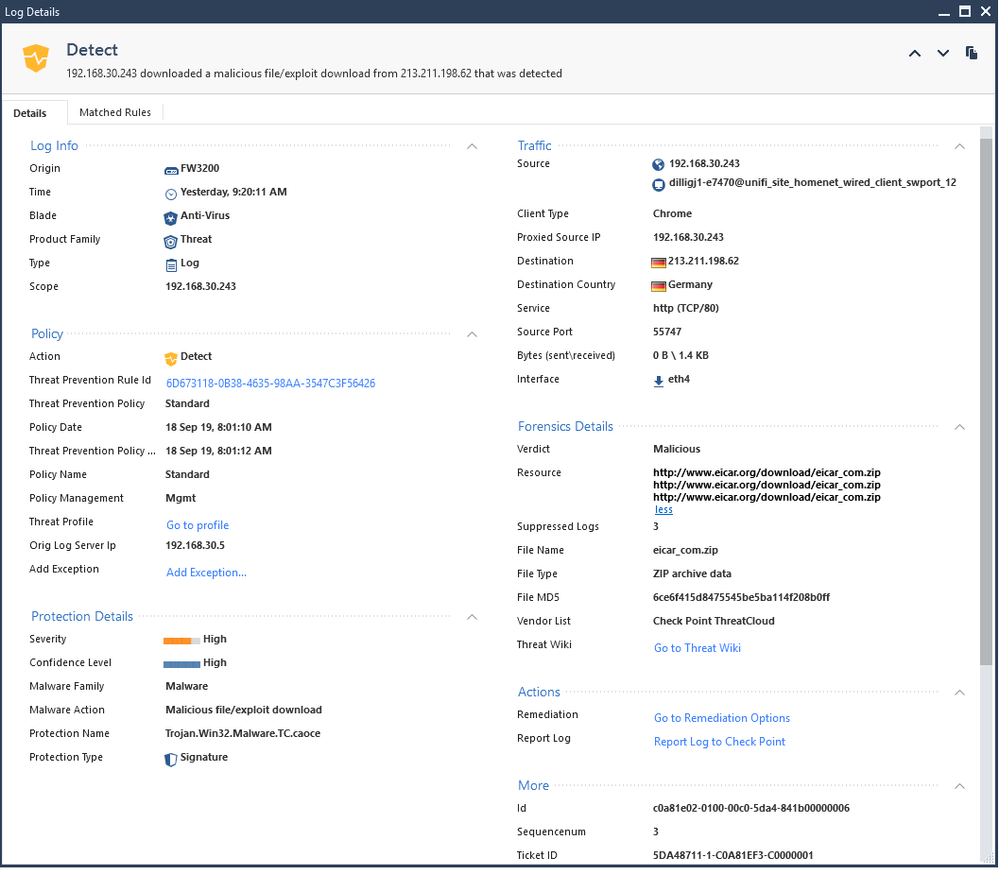Click the Signature protection type shield icon
999x871 pixels.
(171, 758)
